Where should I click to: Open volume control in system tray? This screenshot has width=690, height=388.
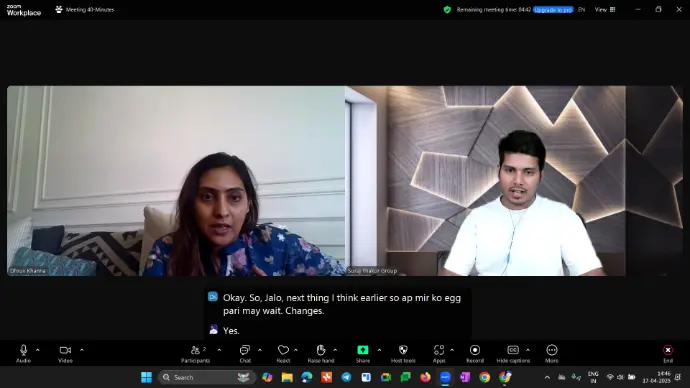(620, 377)
